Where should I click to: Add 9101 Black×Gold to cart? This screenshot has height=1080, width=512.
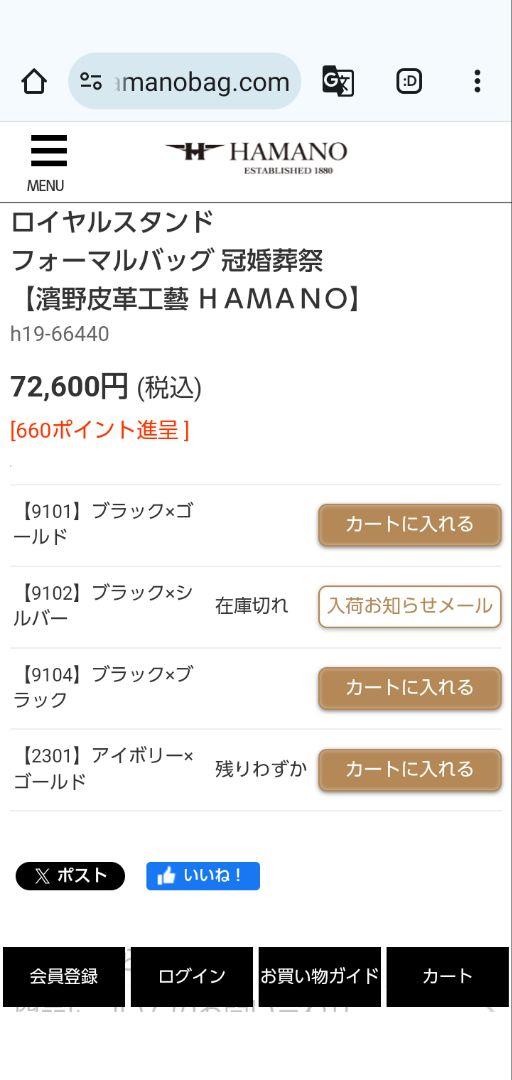[x=409, y=525]
